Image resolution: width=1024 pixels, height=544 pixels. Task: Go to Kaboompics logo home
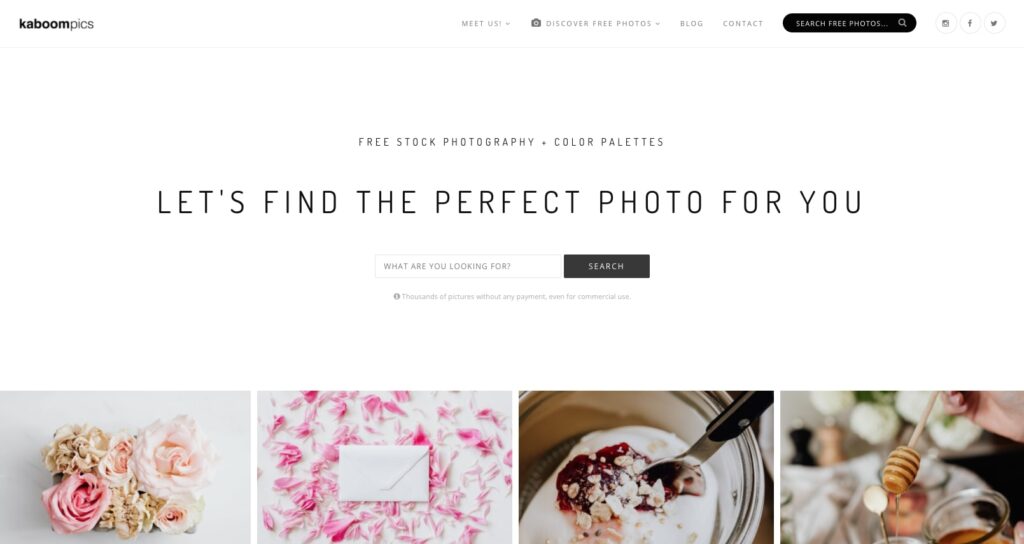click(56, 24)
